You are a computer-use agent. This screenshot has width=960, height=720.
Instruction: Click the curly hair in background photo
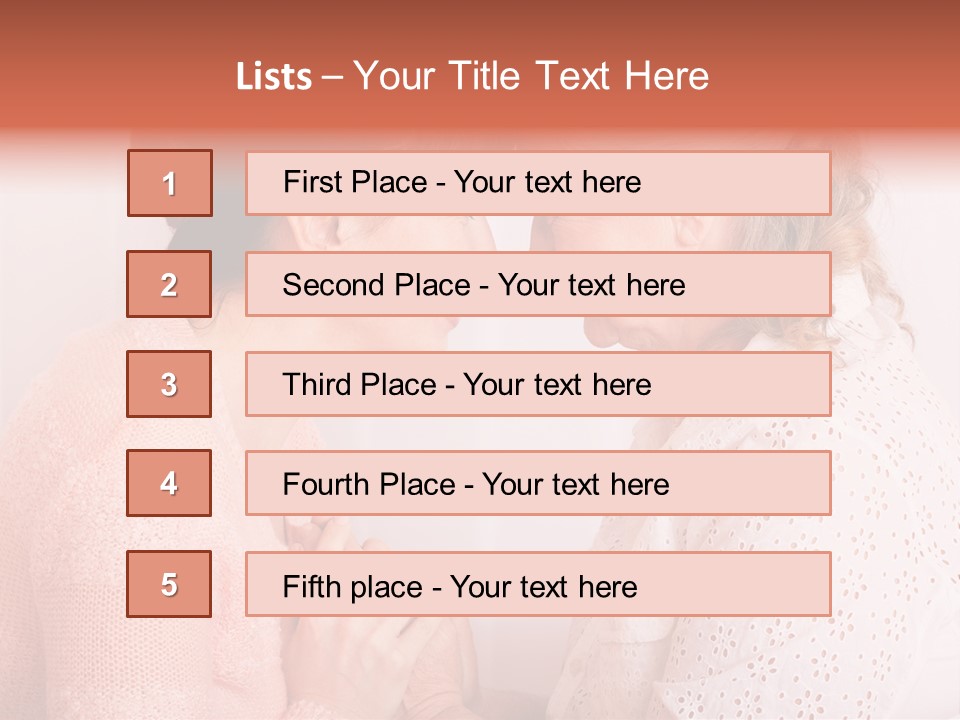point(880,250)
